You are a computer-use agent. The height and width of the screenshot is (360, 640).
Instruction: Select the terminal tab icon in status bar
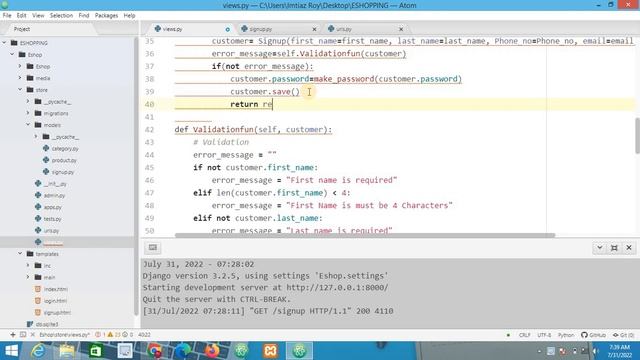23,335
